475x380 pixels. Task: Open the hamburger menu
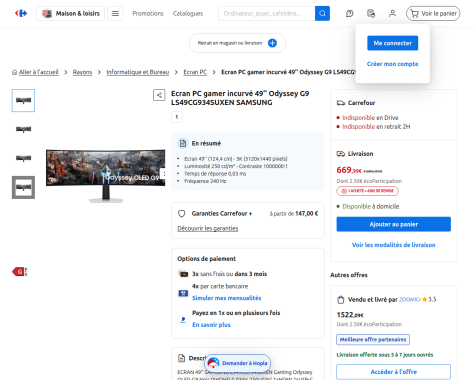tap(115, 13)
